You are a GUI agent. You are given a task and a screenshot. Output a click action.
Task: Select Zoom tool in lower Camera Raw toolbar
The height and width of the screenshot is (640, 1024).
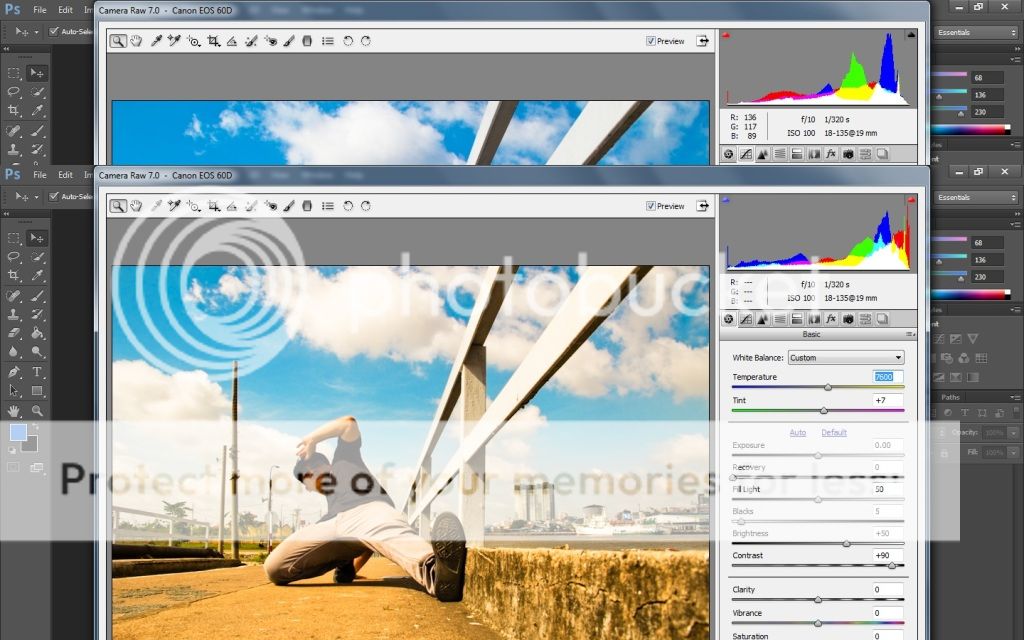click(x=118, y=206)
